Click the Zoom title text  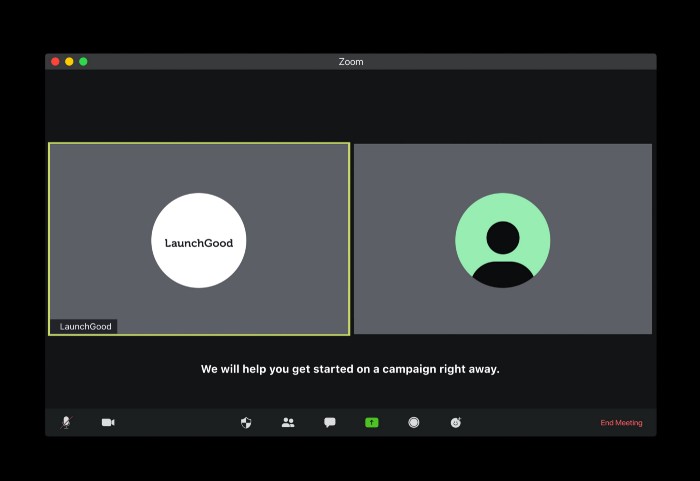351,62
